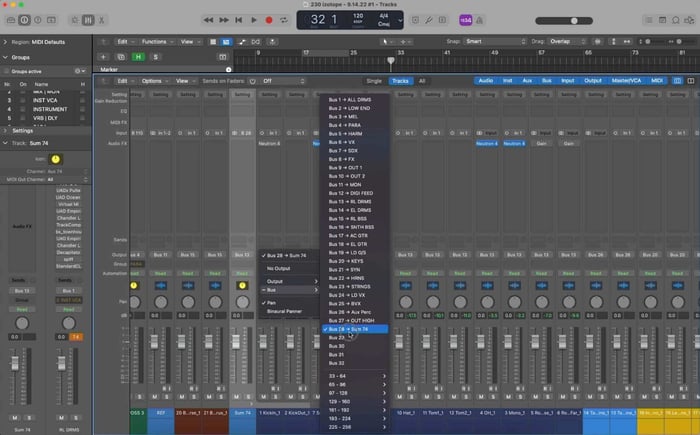700x435 pixels.
Task: Select Bus 27 → OUT HIGH
Action: 355,320
